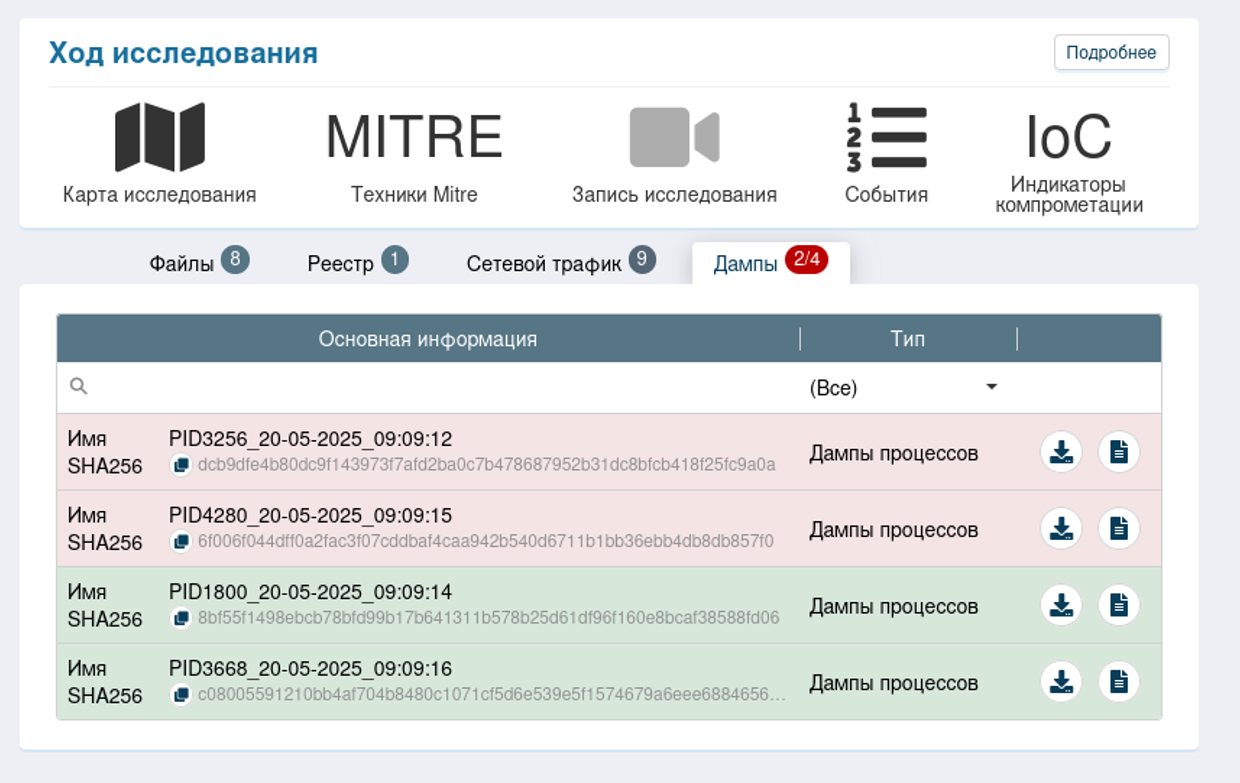Screen dimensions: 1240x783
Task: Click the search field in dumps table
Action: pos(430,388)
